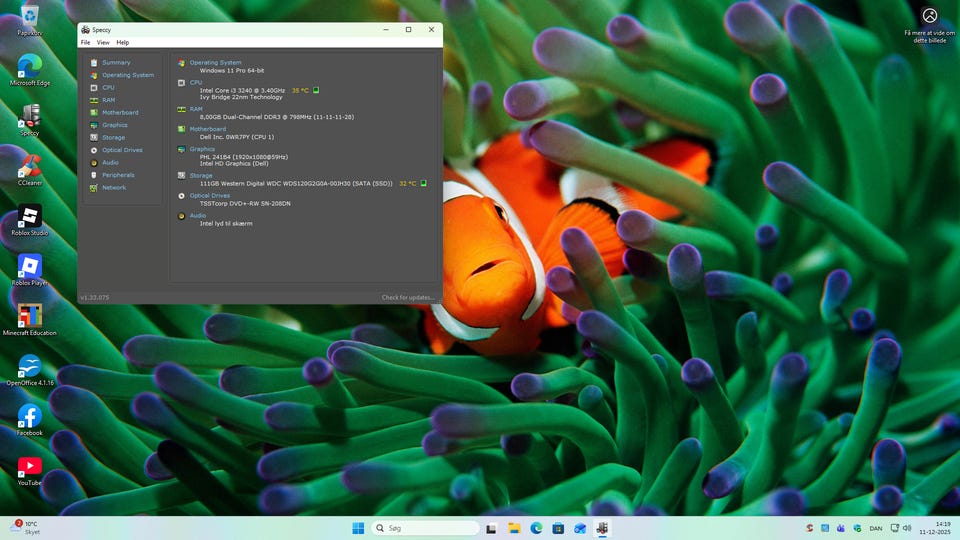Open the File menu
Image resolution: width=960 pixels, height=540 pixels.
pos(85,42)
